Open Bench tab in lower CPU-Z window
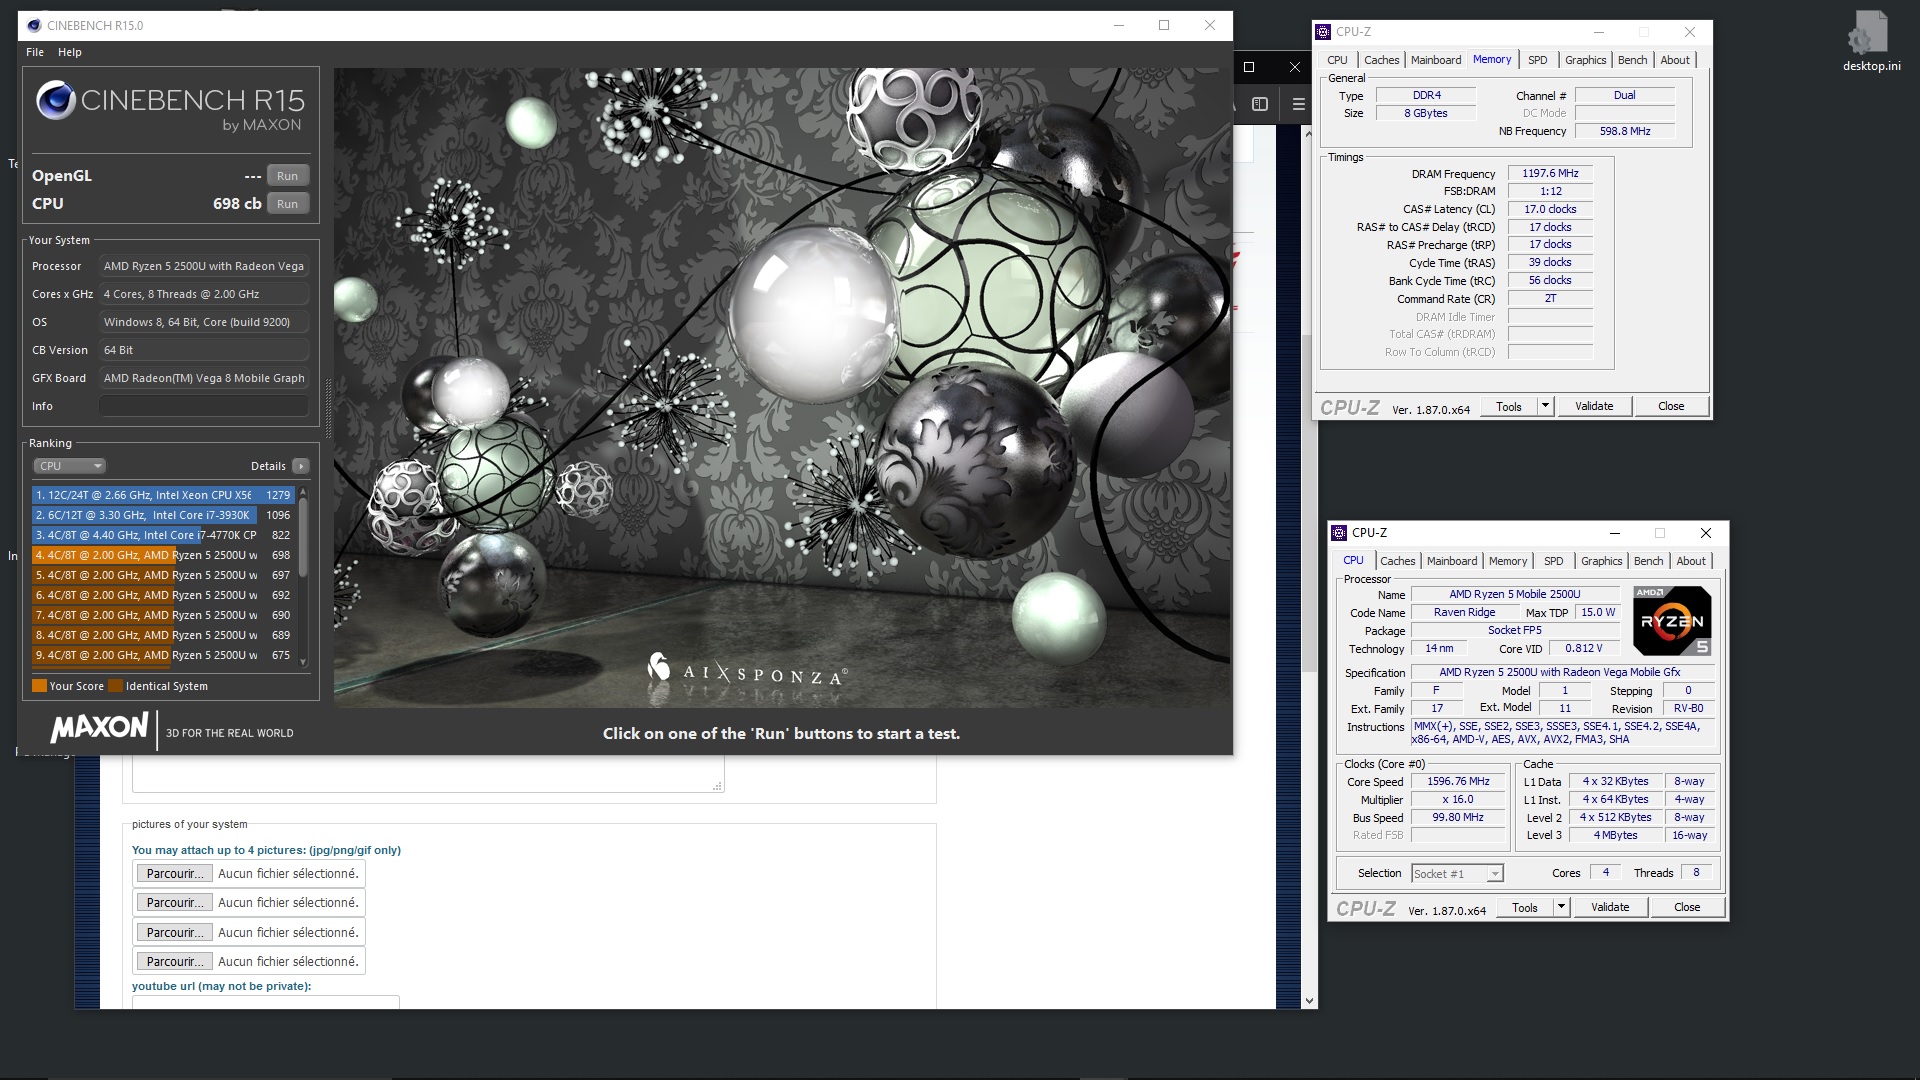This screenshot has height=1080, width=1920. (1648, 561)
